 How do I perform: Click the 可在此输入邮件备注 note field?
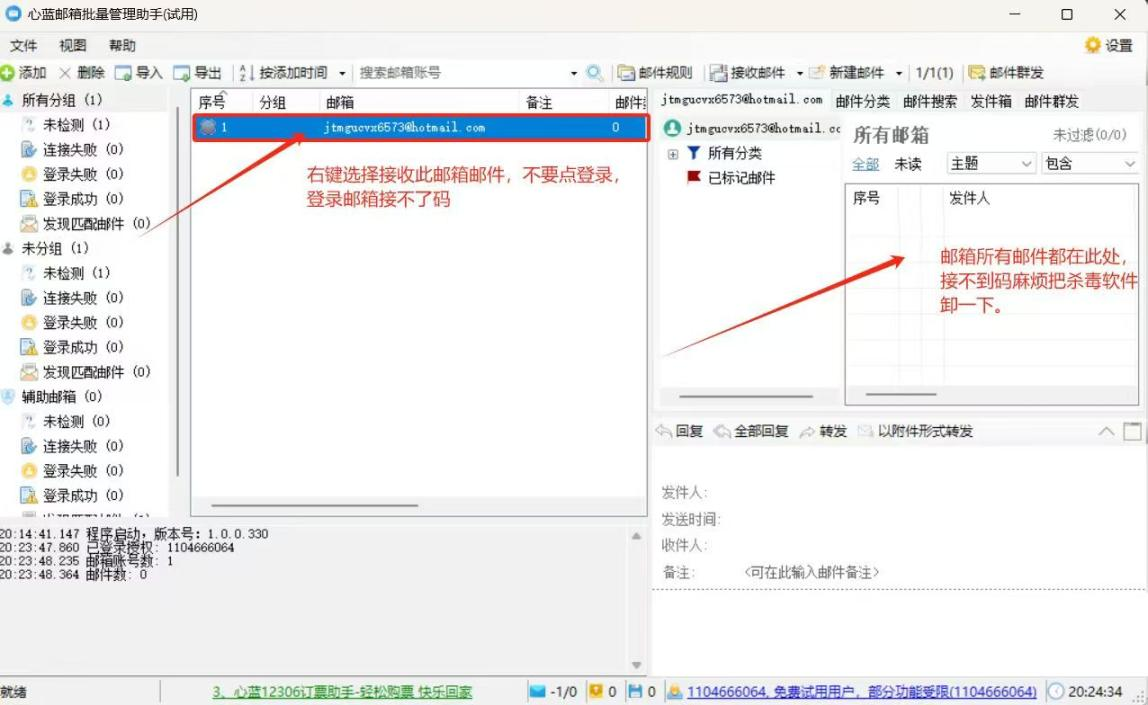tap(811, 572)
